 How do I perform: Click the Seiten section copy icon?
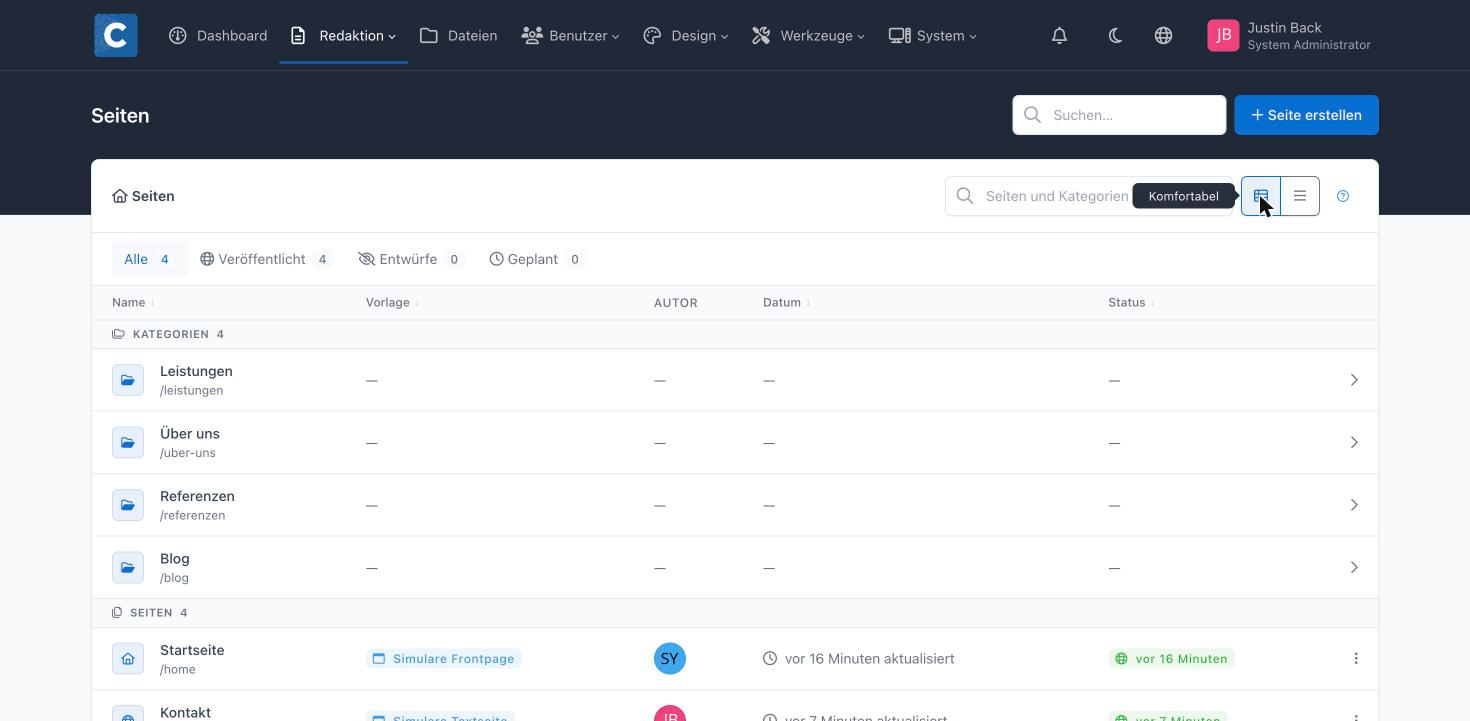tap(117, 612)
